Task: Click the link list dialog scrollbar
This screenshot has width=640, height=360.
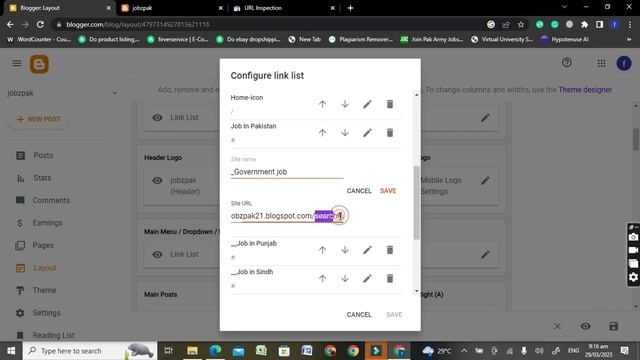Action: click(x=416, y=202)
